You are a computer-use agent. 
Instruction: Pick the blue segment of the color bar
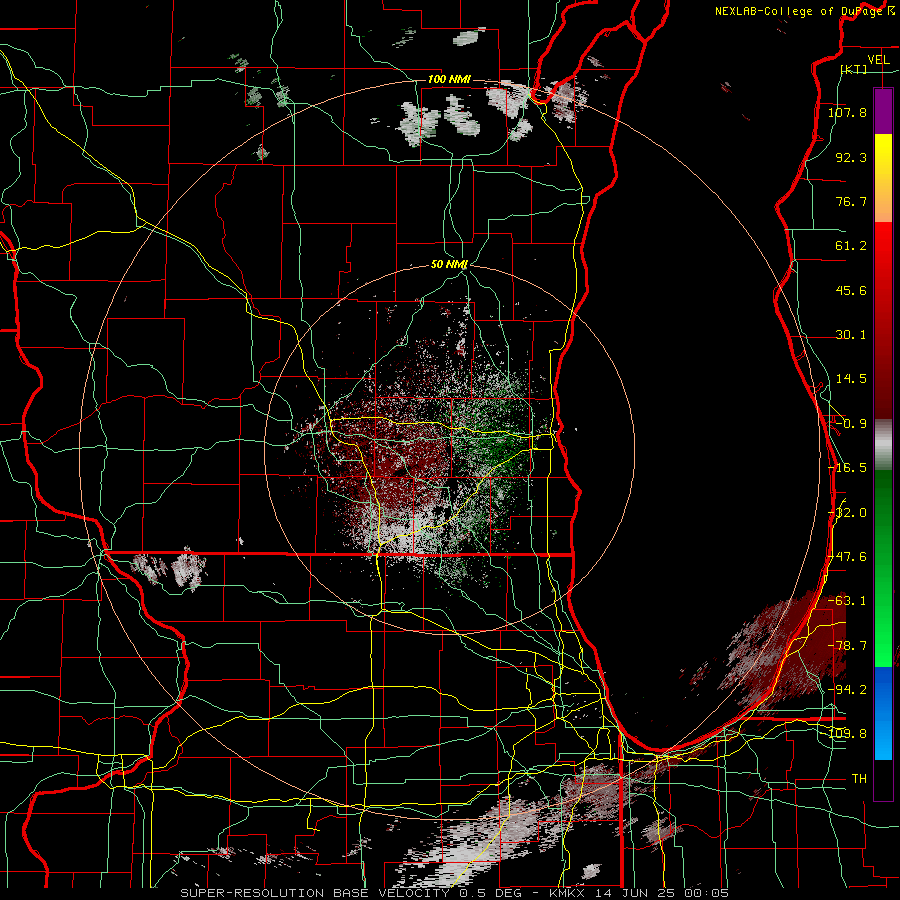(x=883, y=713)
